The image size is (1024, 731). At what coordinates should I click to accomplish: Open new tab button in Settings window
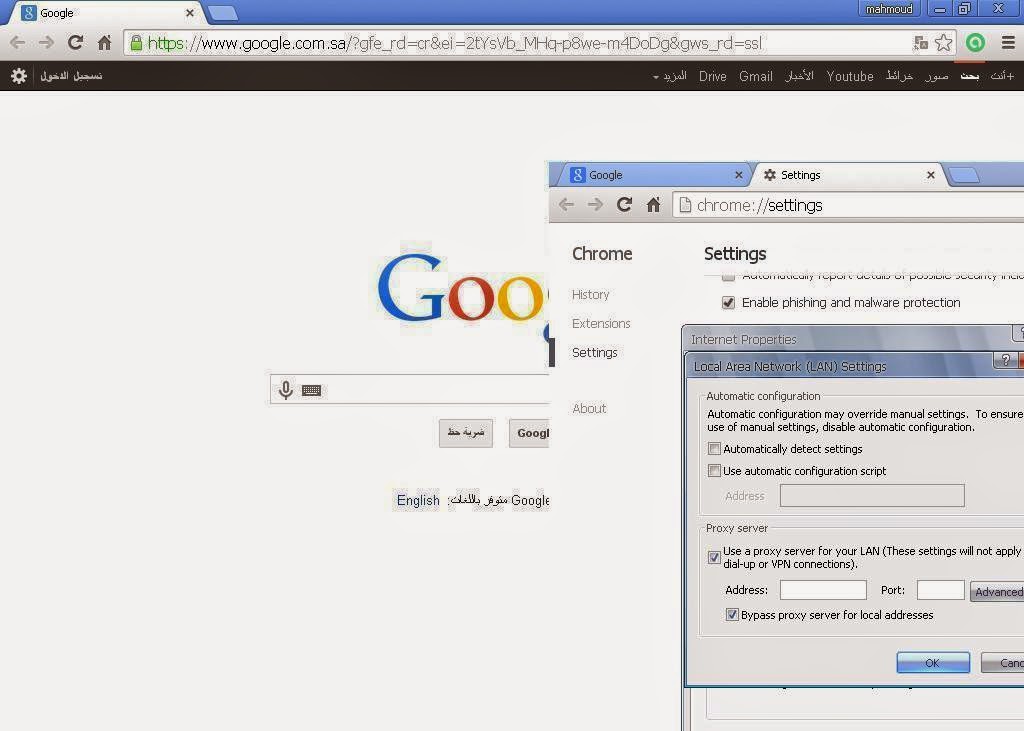(964, 174)
